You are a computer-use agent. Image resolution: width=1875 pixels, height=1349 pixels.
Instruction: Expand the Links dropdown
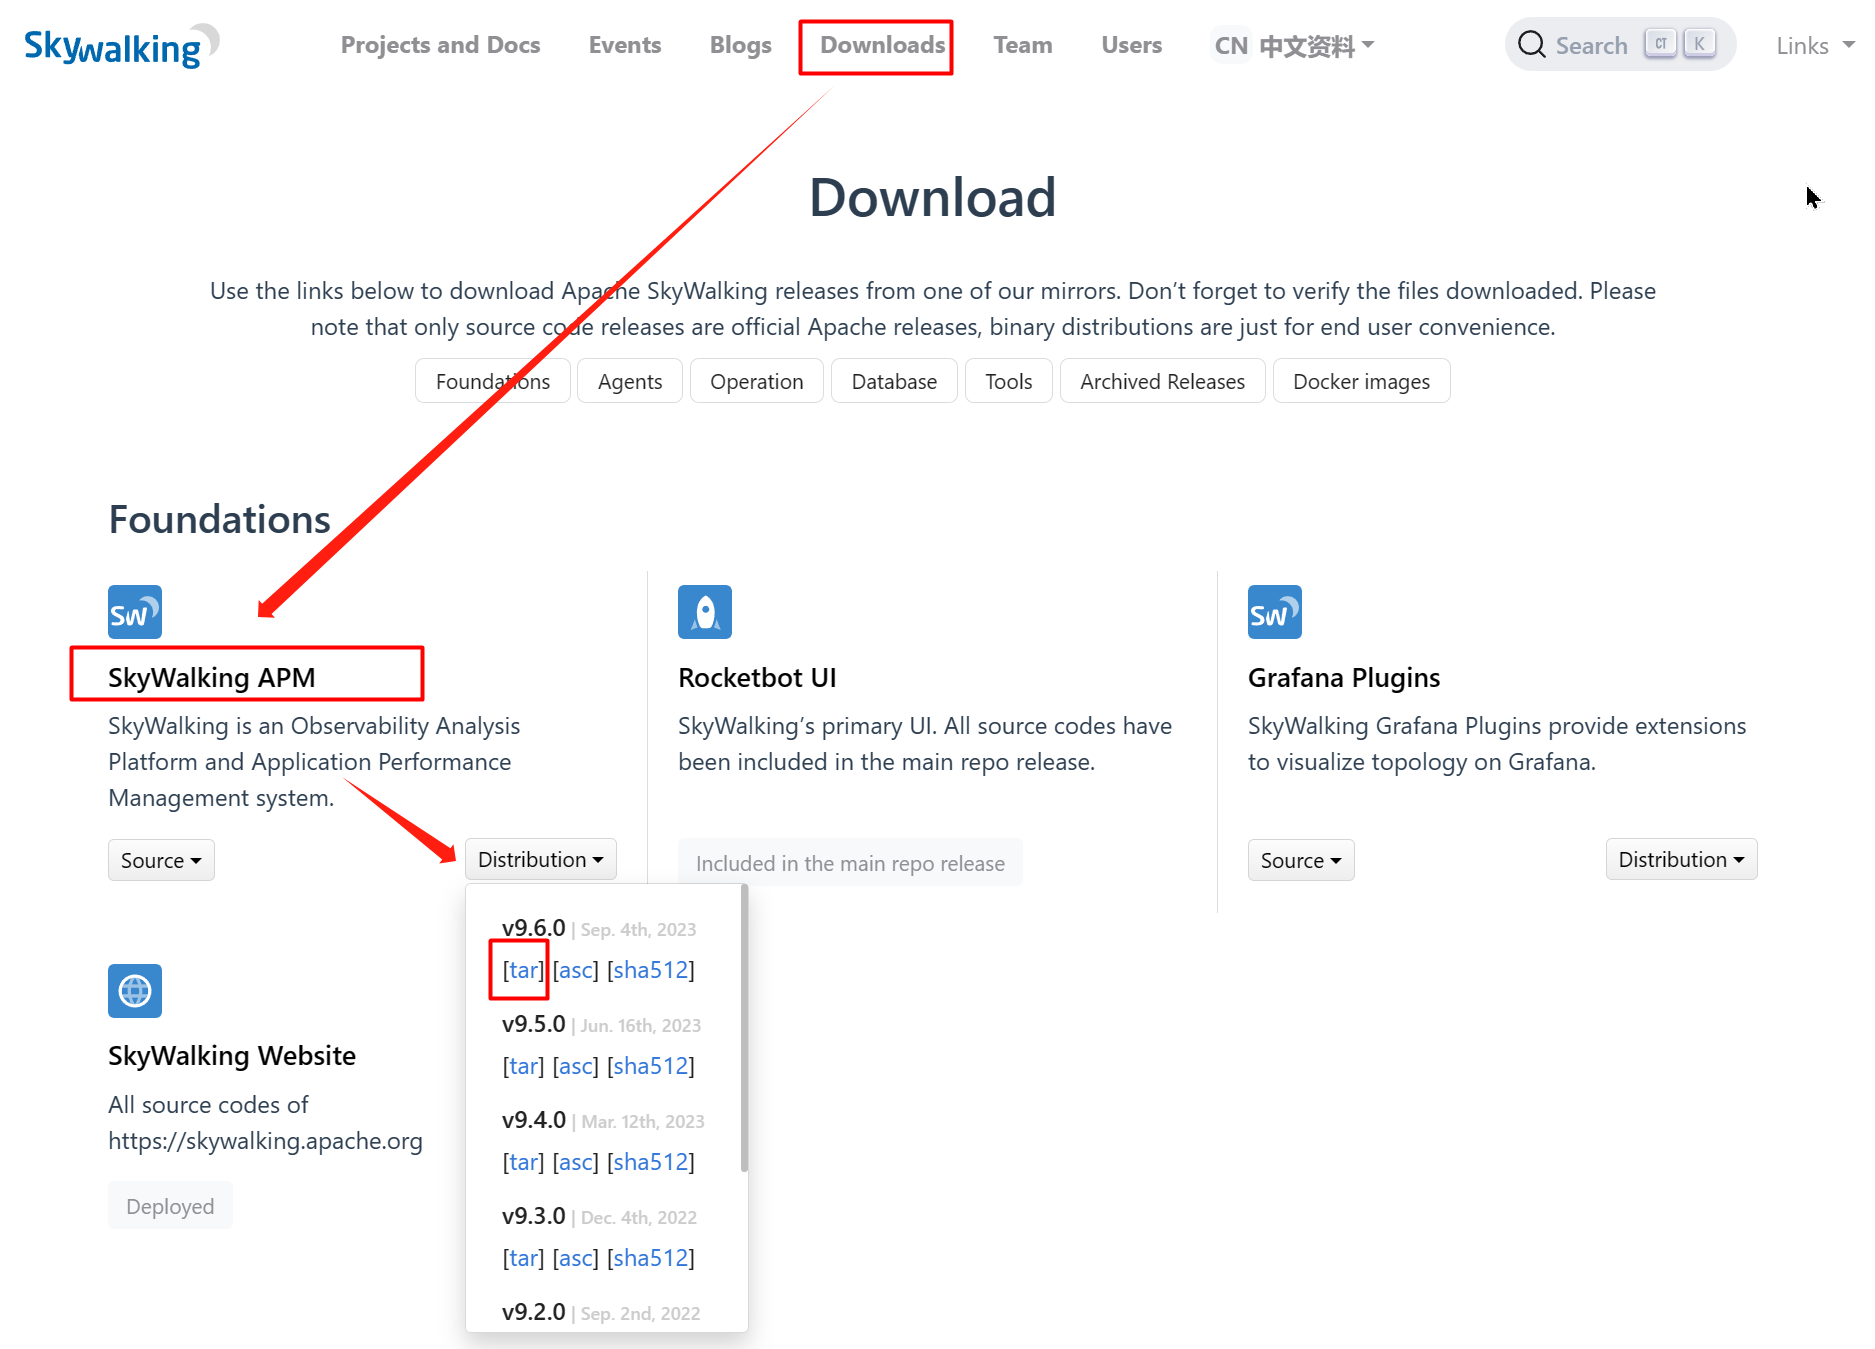coord(1815,46)
